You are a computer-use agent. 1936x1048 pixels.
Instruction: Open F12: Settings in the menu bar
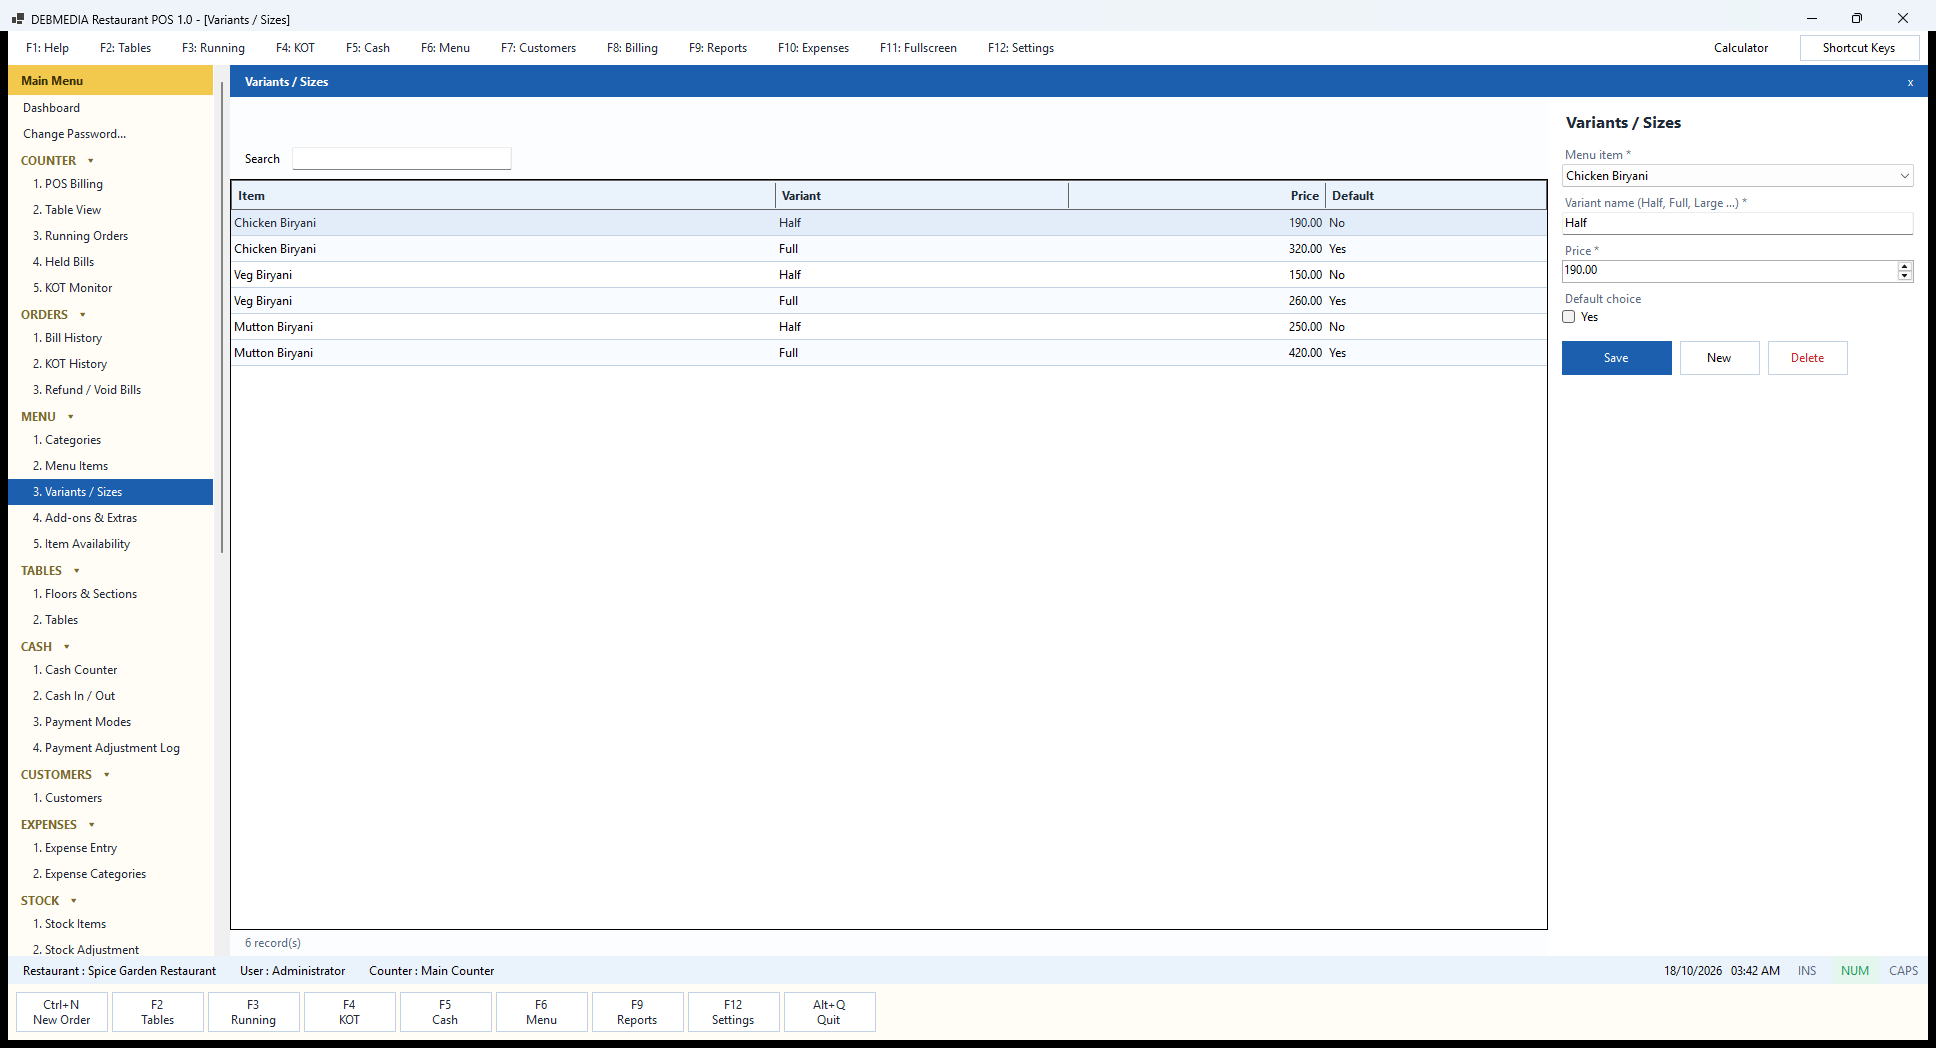click(x=1021, y=48)
